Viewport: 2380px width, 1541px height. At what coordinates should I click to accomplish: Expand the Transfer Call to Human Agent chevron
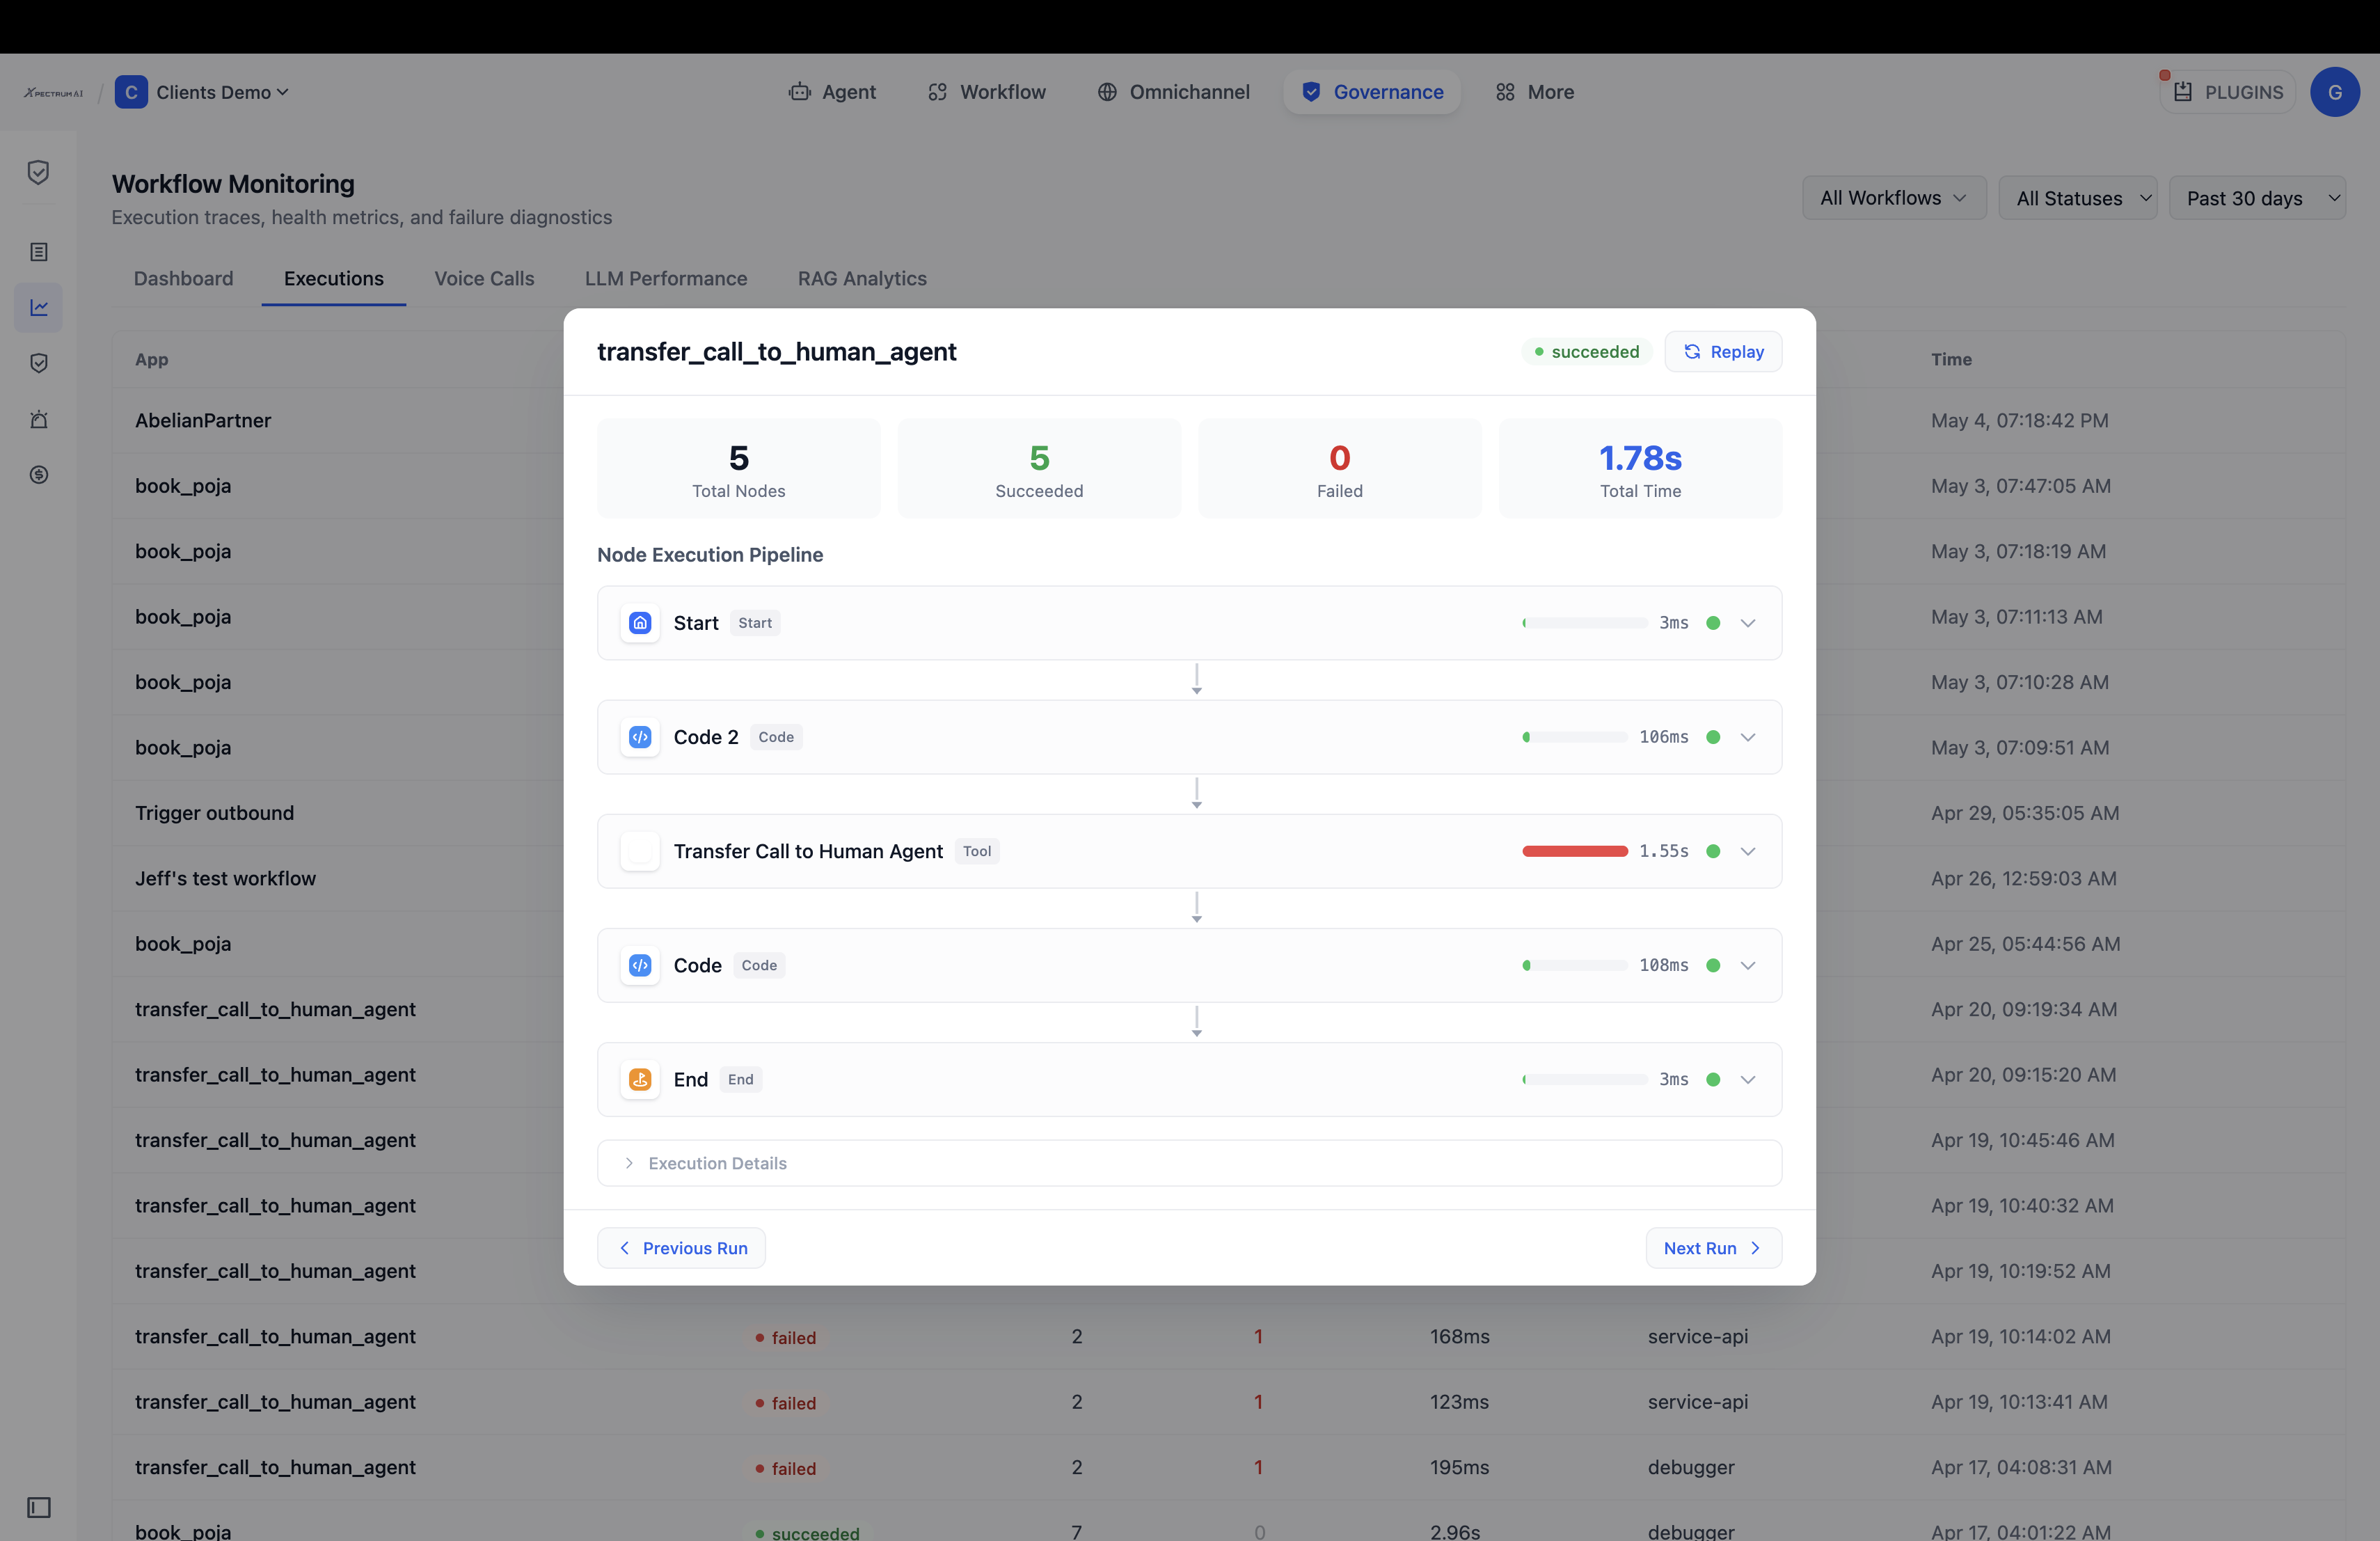(1748, 851)
